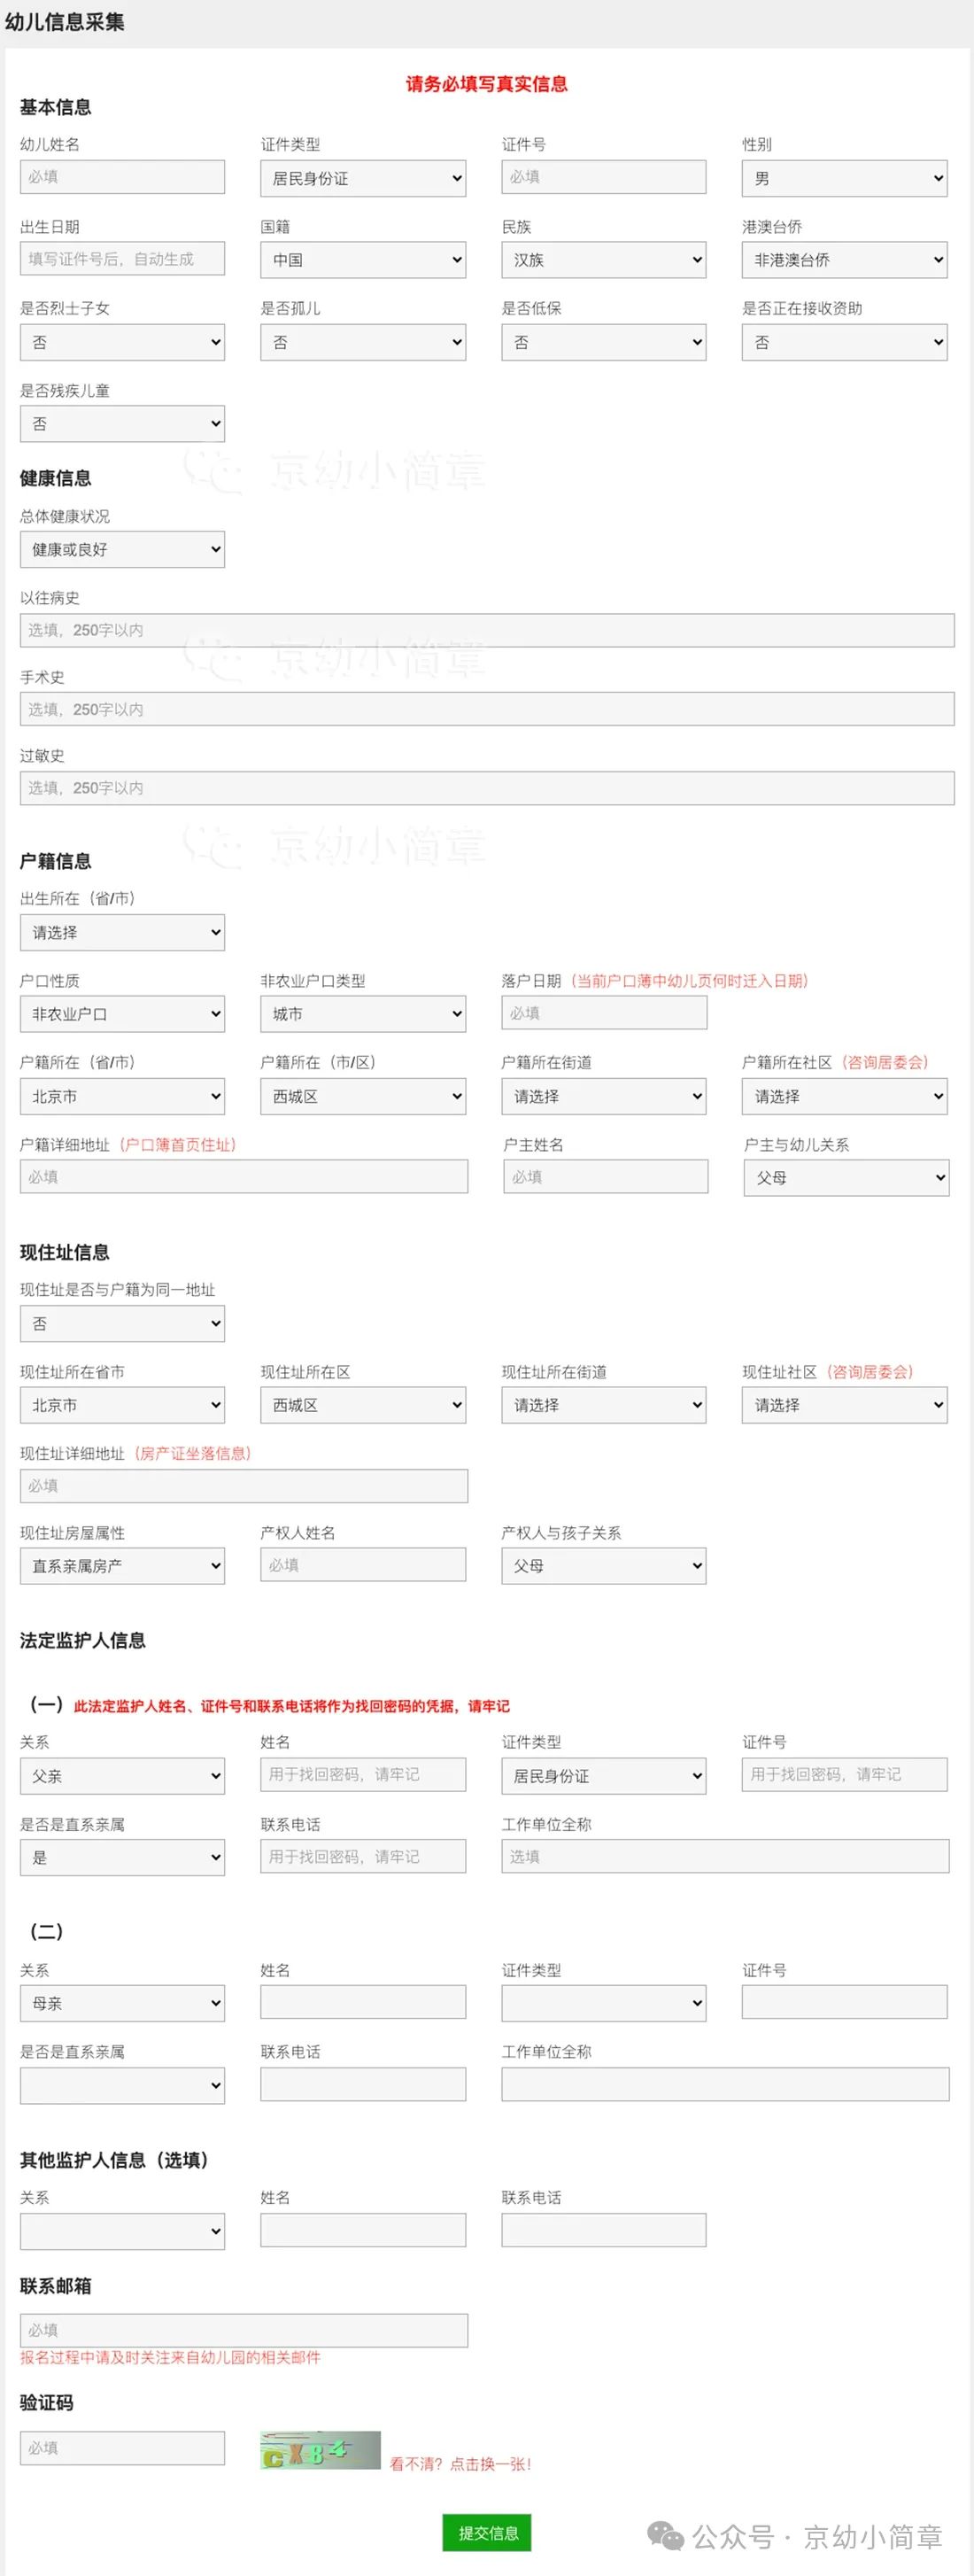The height and width of the screenshot is (2576, 974).
Task: Expand the 民族 ethnicity dropdown
Action: pyautogui.click(x=603, y=260)
